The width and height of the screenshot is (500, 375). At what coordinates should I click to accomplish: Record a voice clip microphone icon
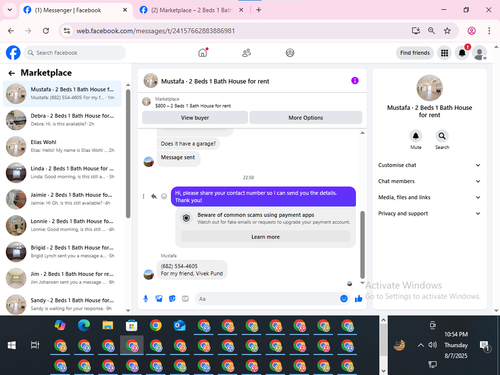tap(146, 299)
